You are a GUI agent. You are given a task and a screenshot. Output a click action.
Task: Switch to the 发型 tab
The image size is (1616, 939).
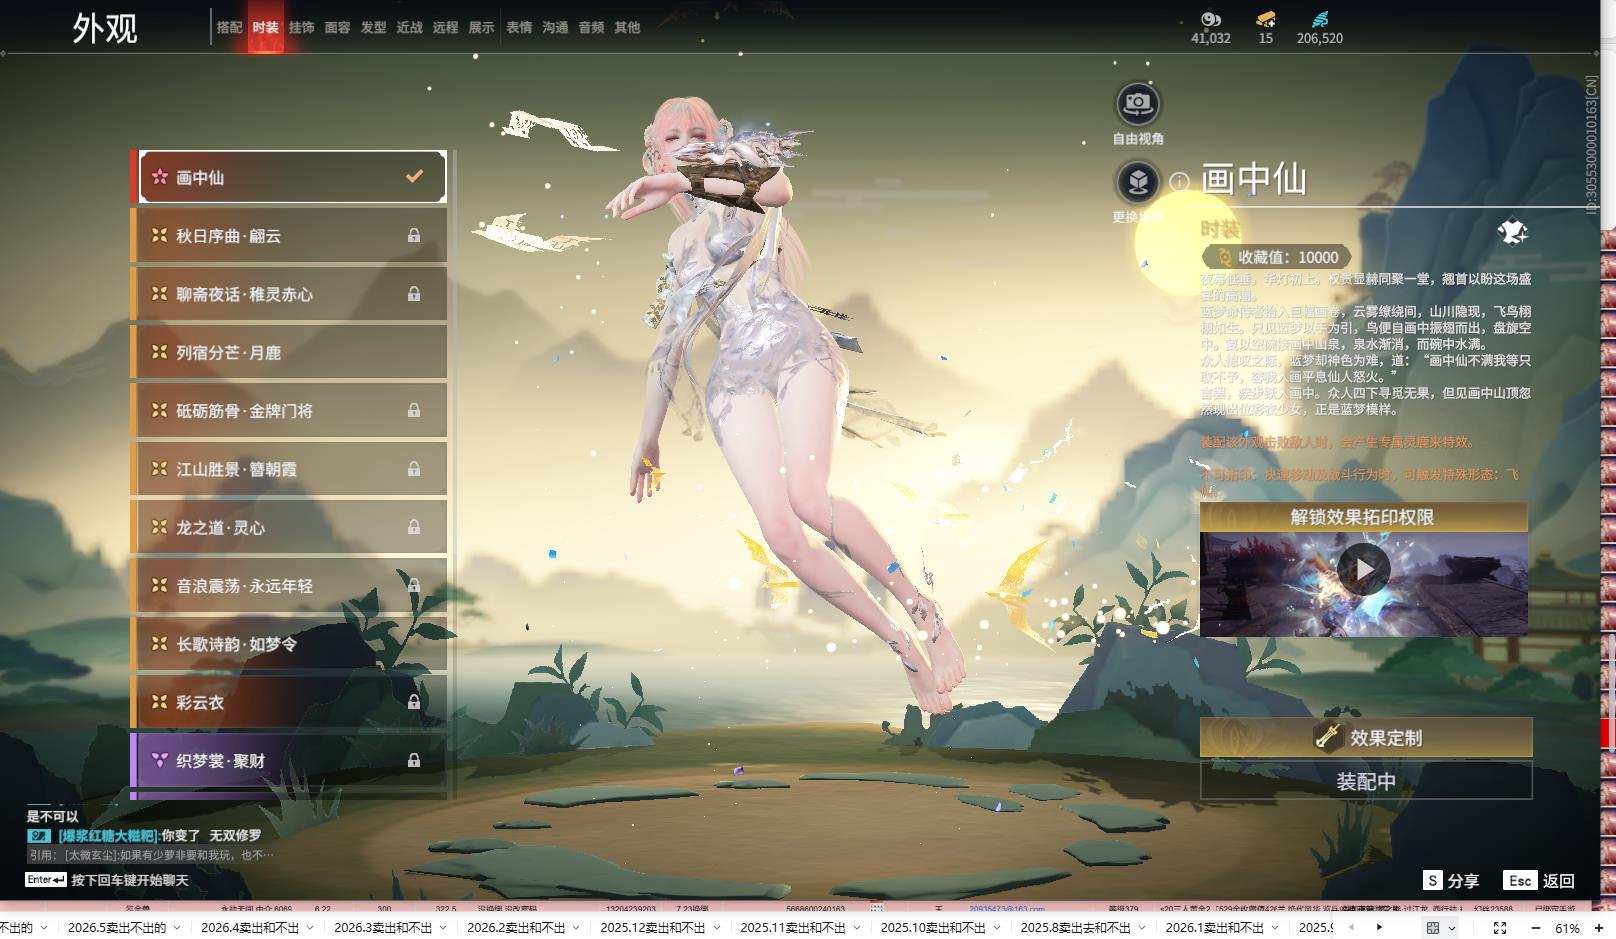(373, 27)
